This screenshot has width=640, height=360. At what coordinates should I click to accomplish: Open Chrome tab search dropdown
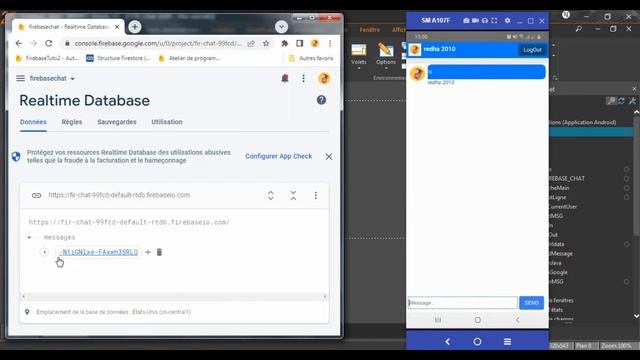tap(281, 27)
